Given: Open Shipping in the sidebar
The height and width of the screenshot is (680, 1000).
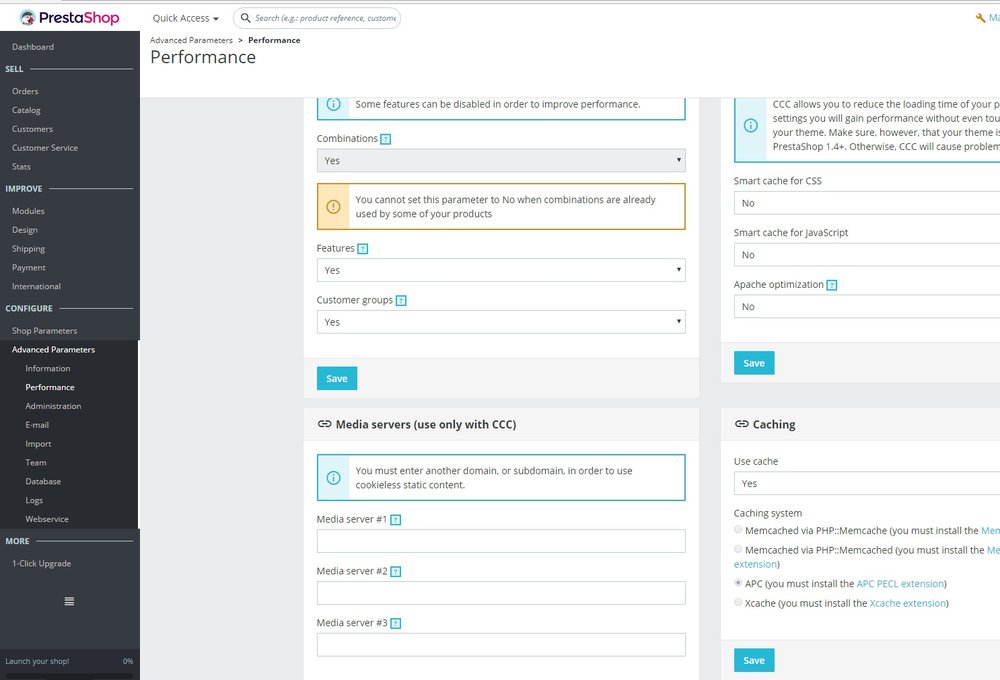Looking at the screenshot, I should pyautogui.click(x=29, y=249).
